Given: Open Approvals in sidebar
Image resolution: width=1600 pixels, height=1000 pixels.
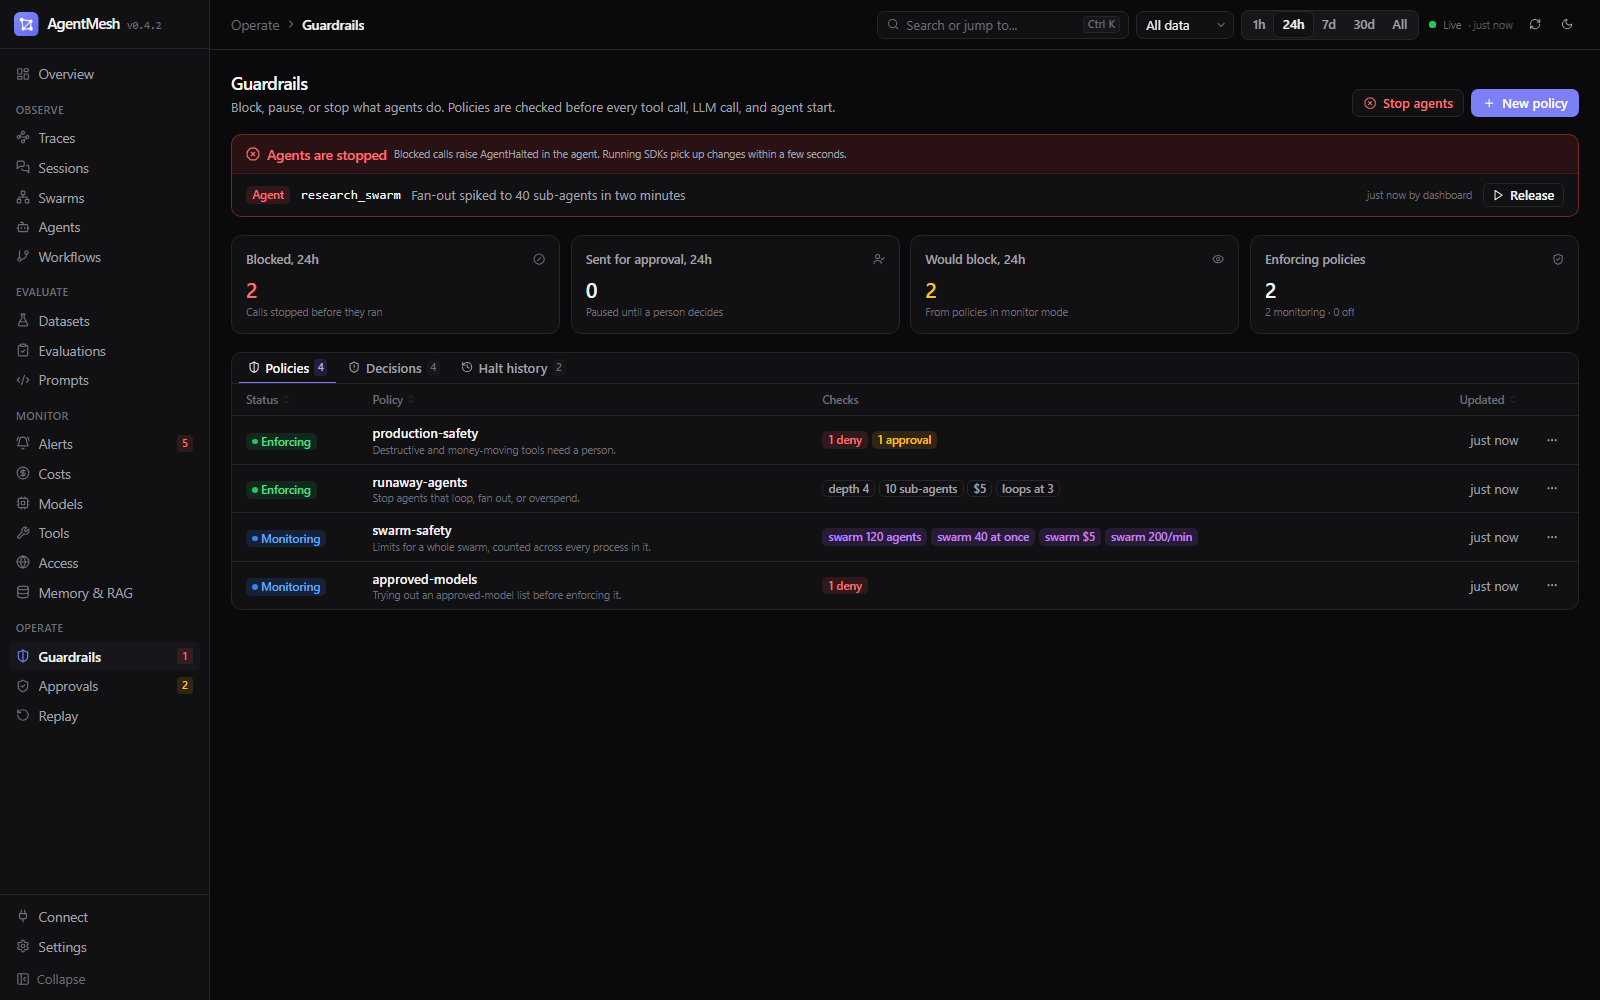Looking at the screenshot, I should [x=104, y=686].
